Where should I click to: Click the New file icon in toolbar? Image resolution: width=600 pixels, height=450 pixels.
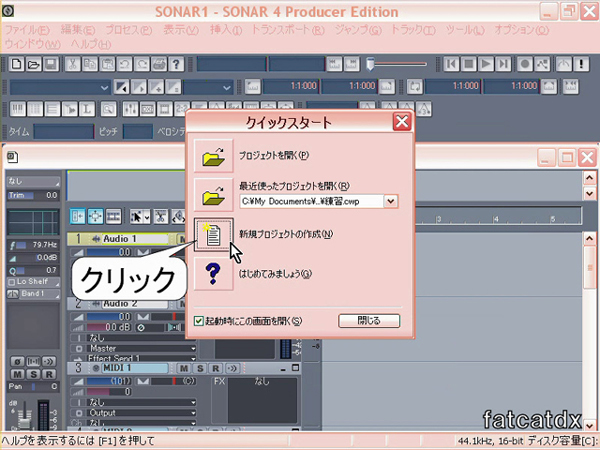click(x=16, y=64)
